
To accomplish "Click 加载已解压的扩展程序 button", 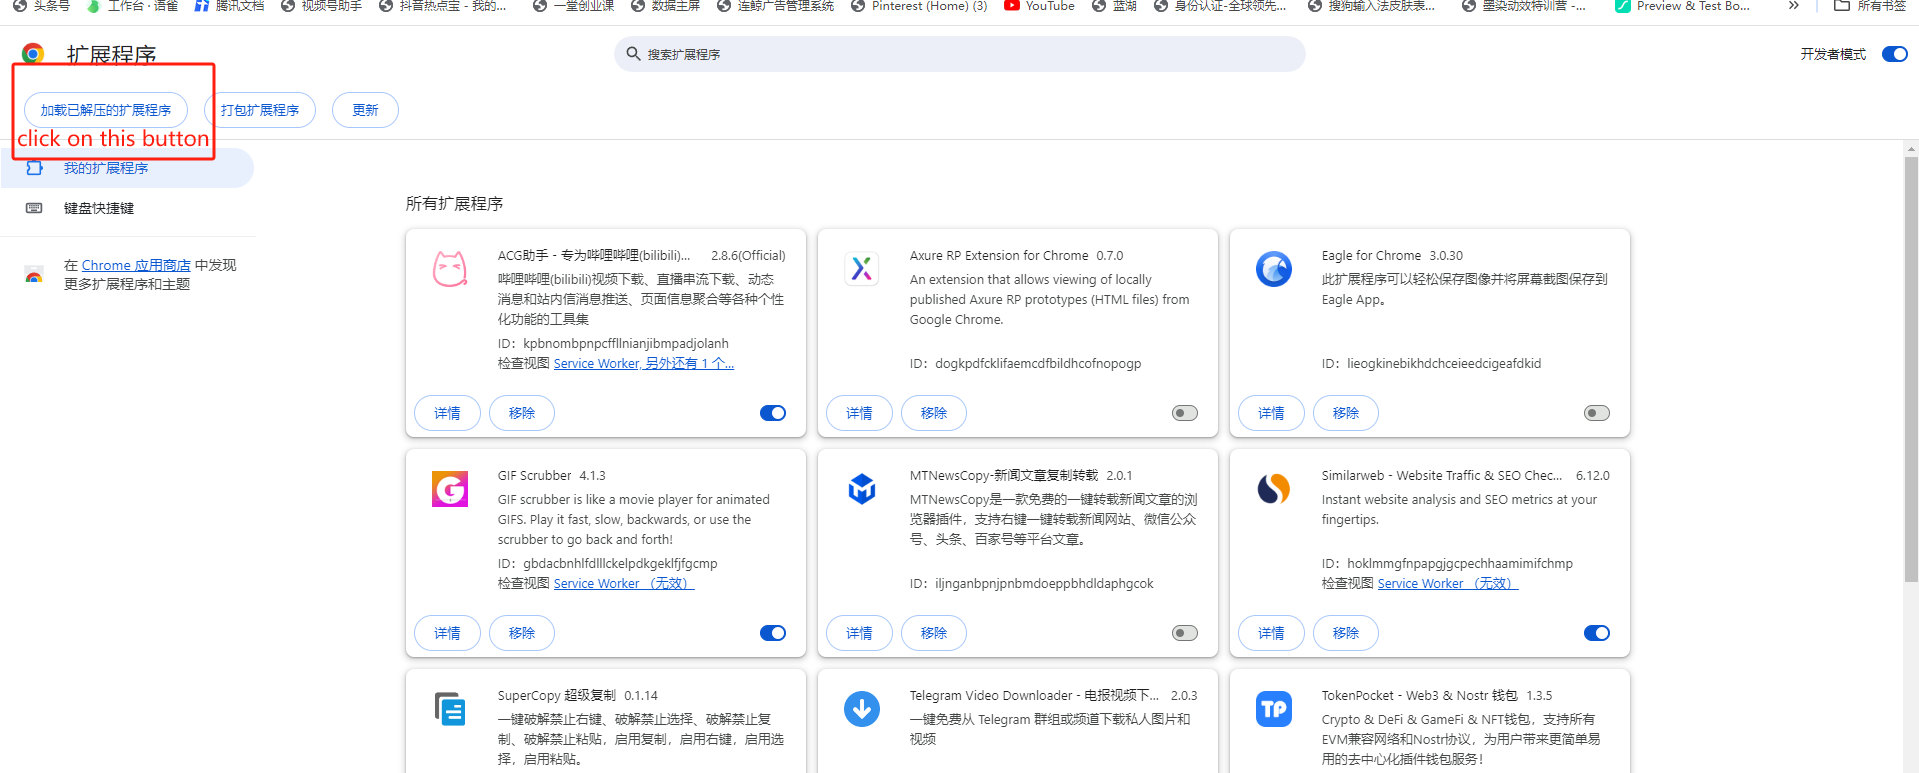I will (106, 110).
